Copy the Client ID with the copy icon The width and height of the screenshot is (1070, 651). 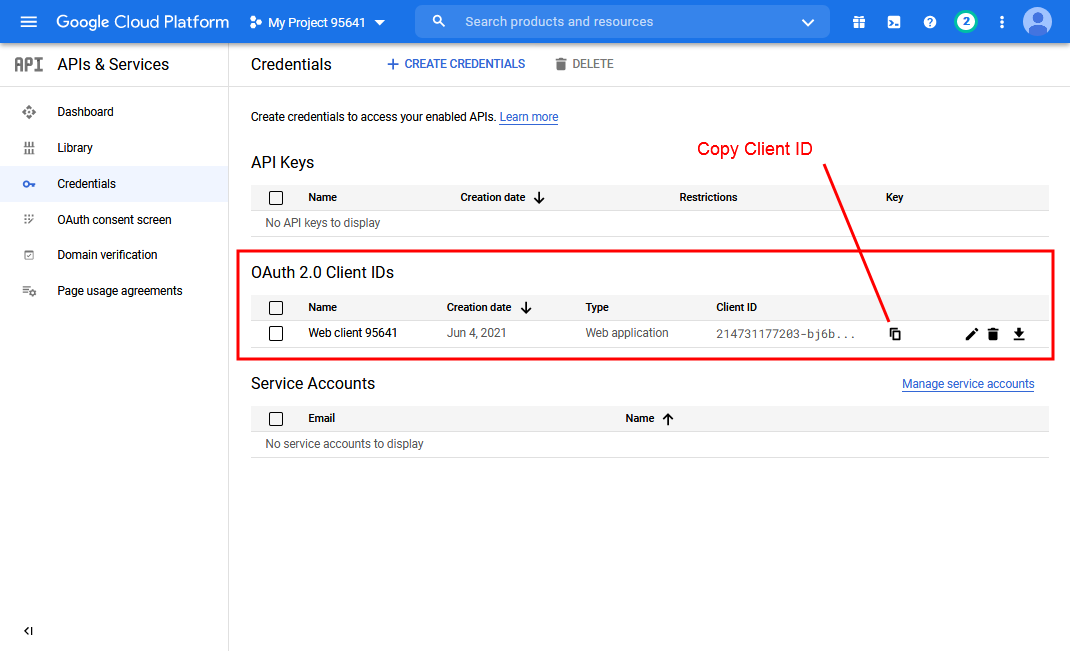coord(895,334)
